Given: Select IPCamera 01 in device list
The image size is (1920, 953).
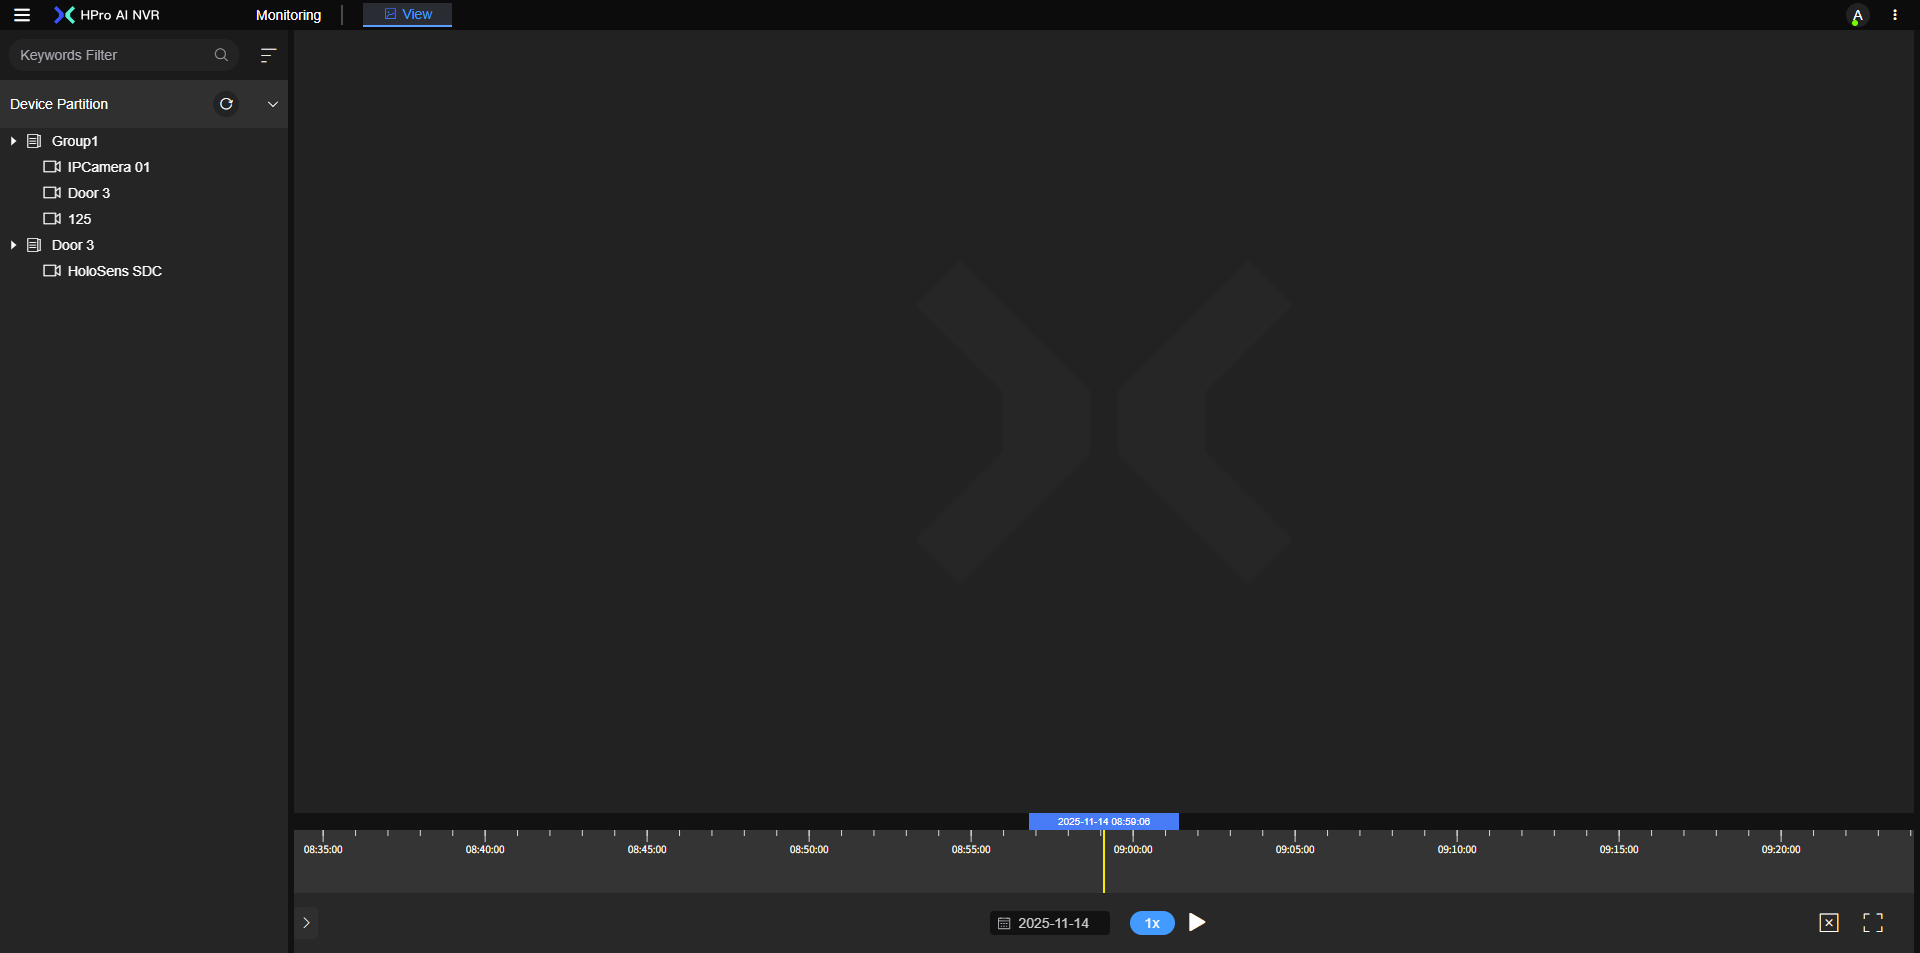Looking at the screenshot, I should point(108,167).
